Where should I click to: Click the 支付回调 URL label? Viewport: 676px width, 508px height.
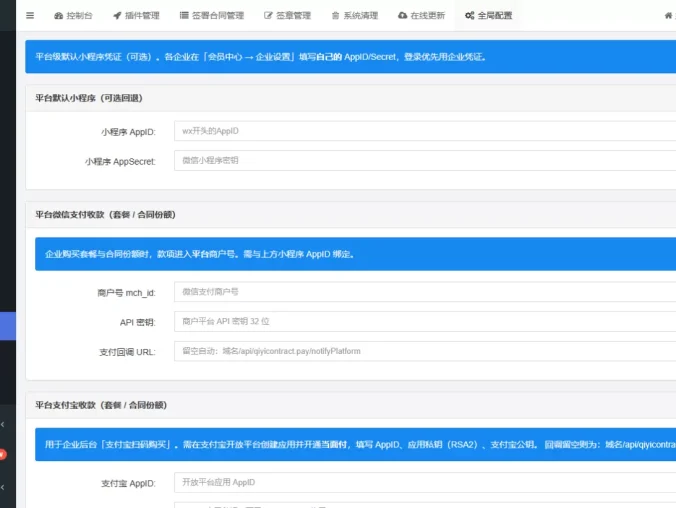pyautogui.click(x=127, y=352)
